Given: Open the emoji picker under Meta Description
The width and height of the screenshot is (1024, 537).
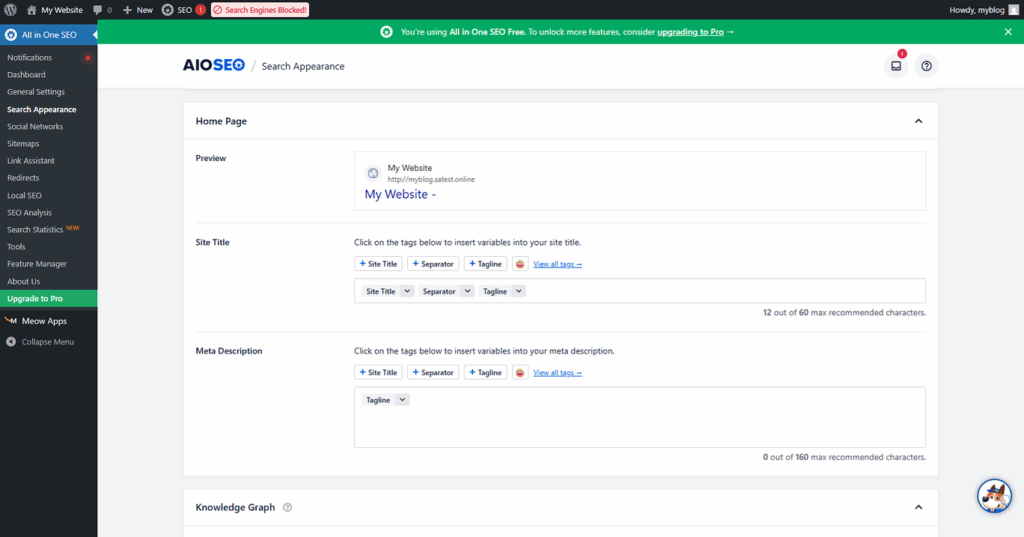Looking at the screenshot, I should tap(520, 373).
